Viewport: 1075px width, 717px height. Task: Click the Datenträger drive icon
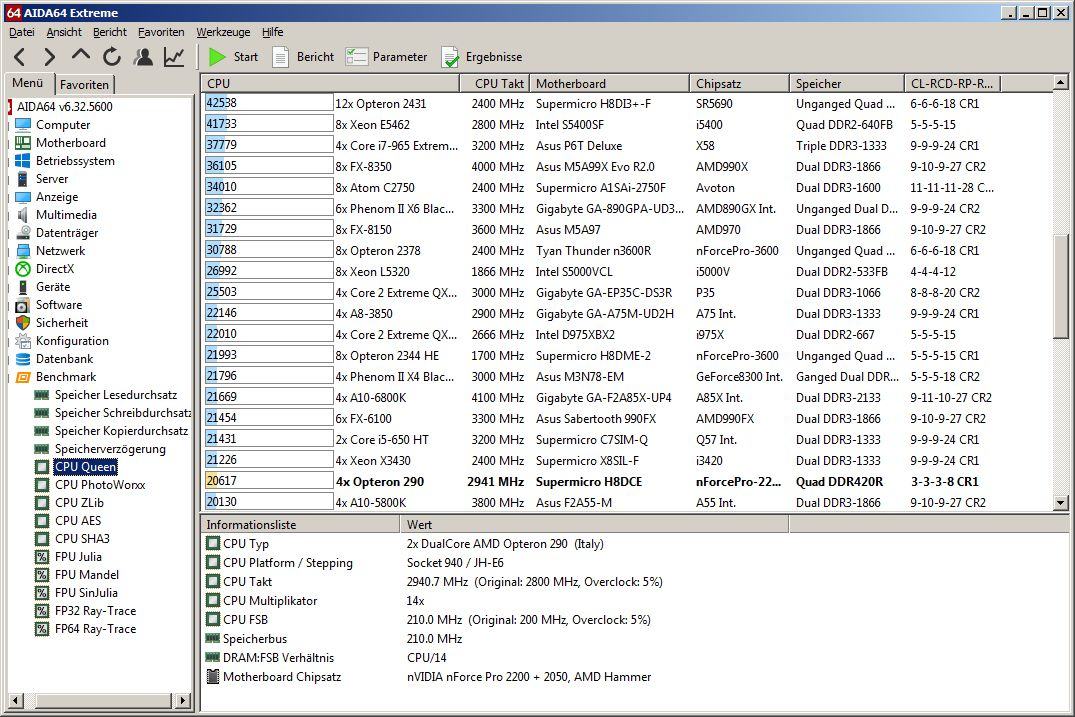click(23, 232)
